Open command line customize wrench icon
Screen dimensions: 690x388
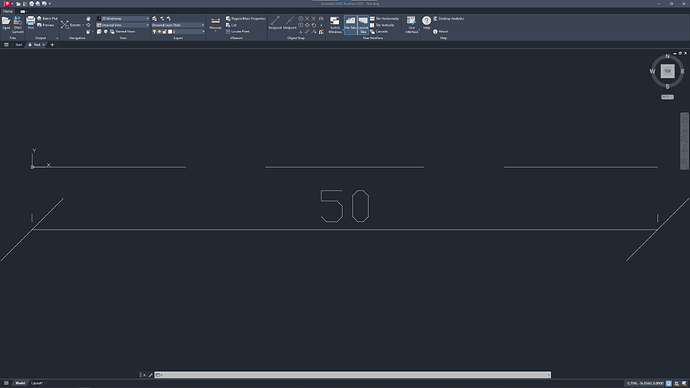150,375
